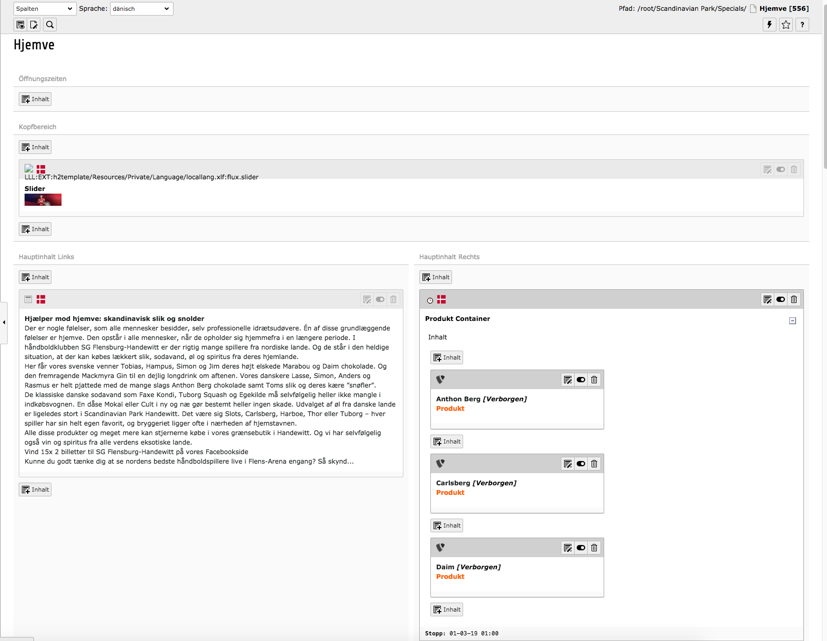Toggle visibility of the Slider element

[x=781, y=170]
